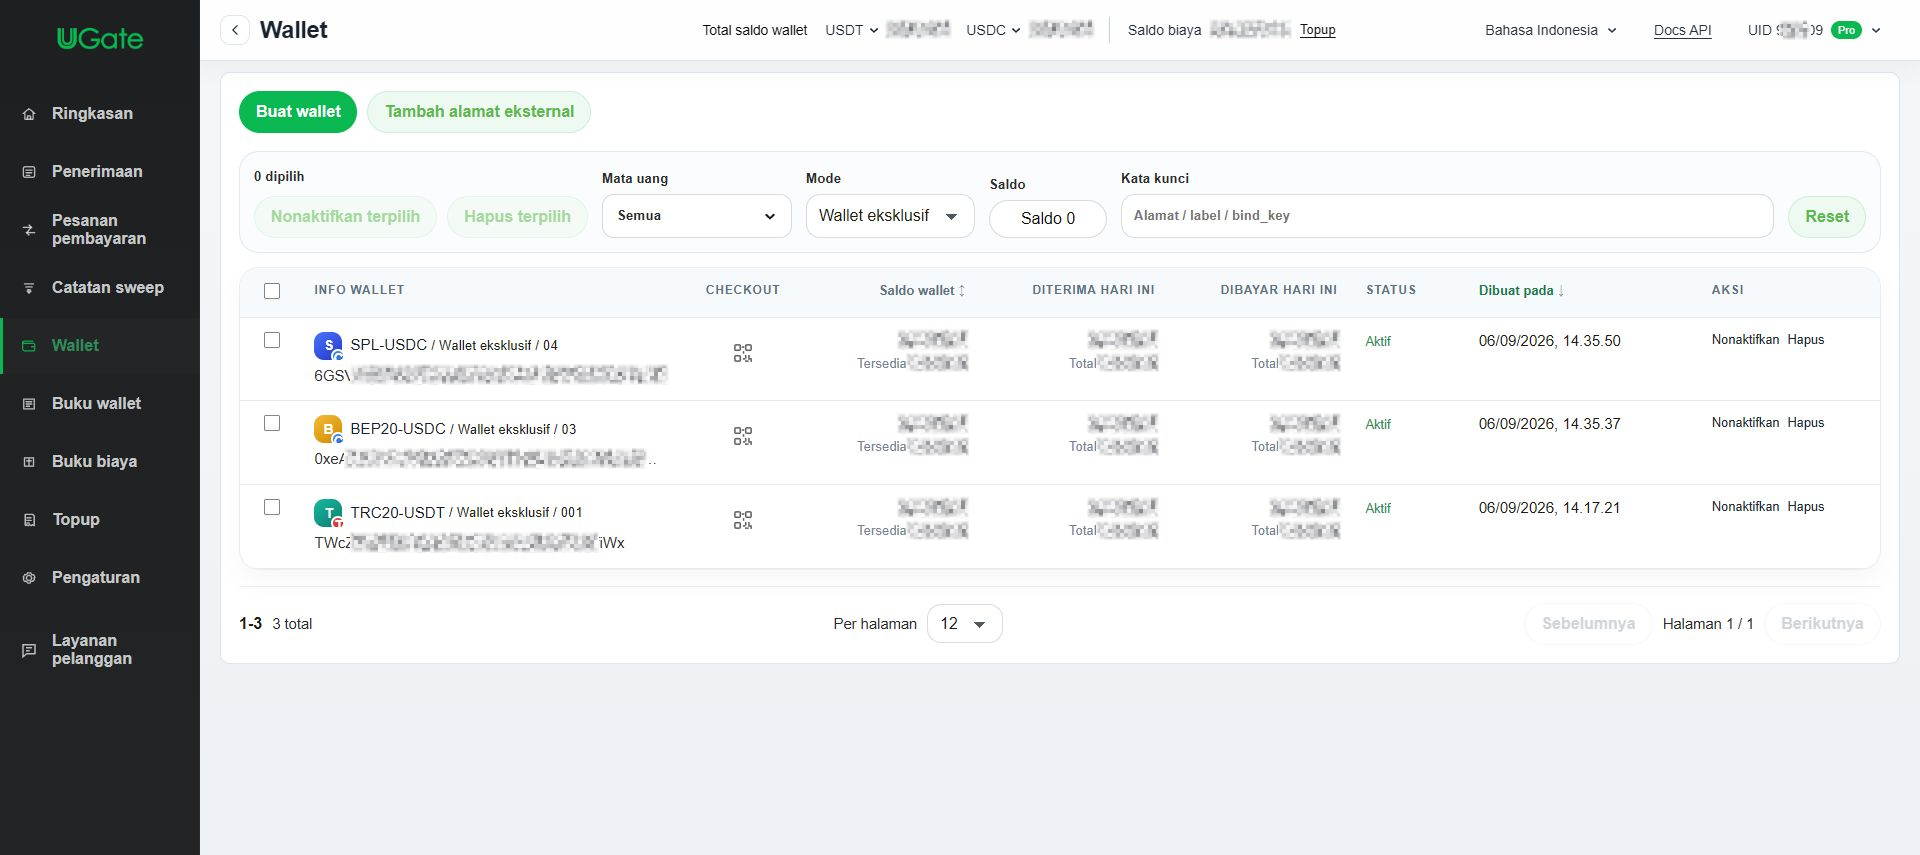Open checkout QR for SPL-USDC wallet
The width and height of the screenshot is (1920, 855).
coord(742,353)
